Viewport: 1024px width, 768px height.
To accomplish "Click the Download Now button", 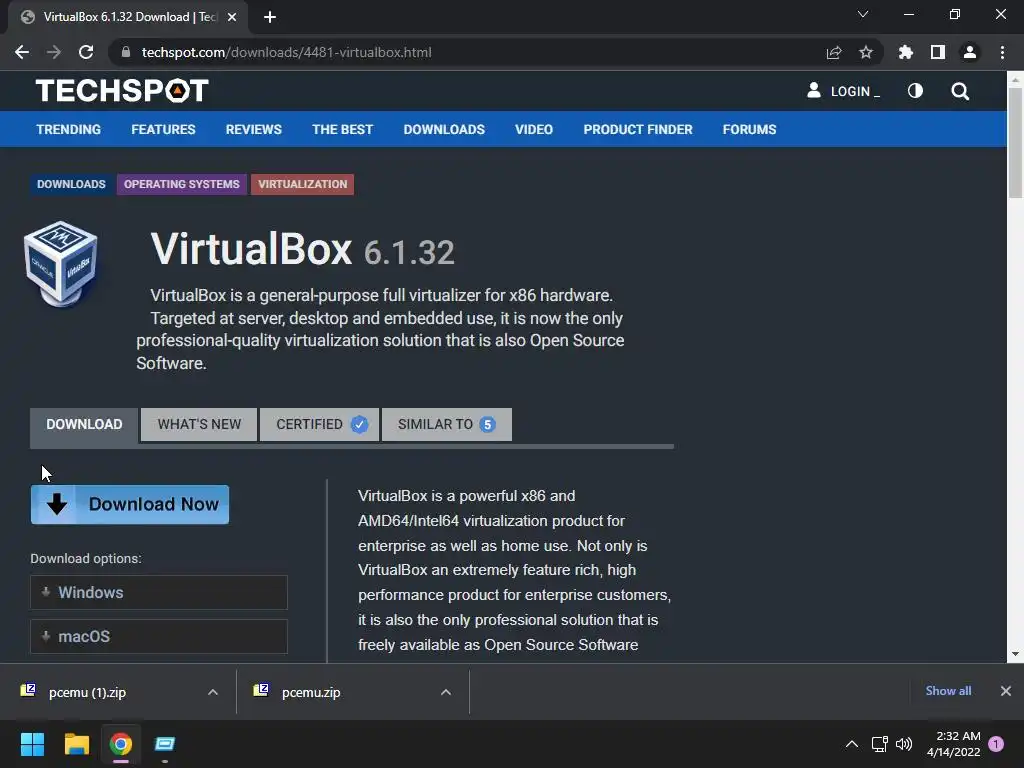I will coord(130,504).
